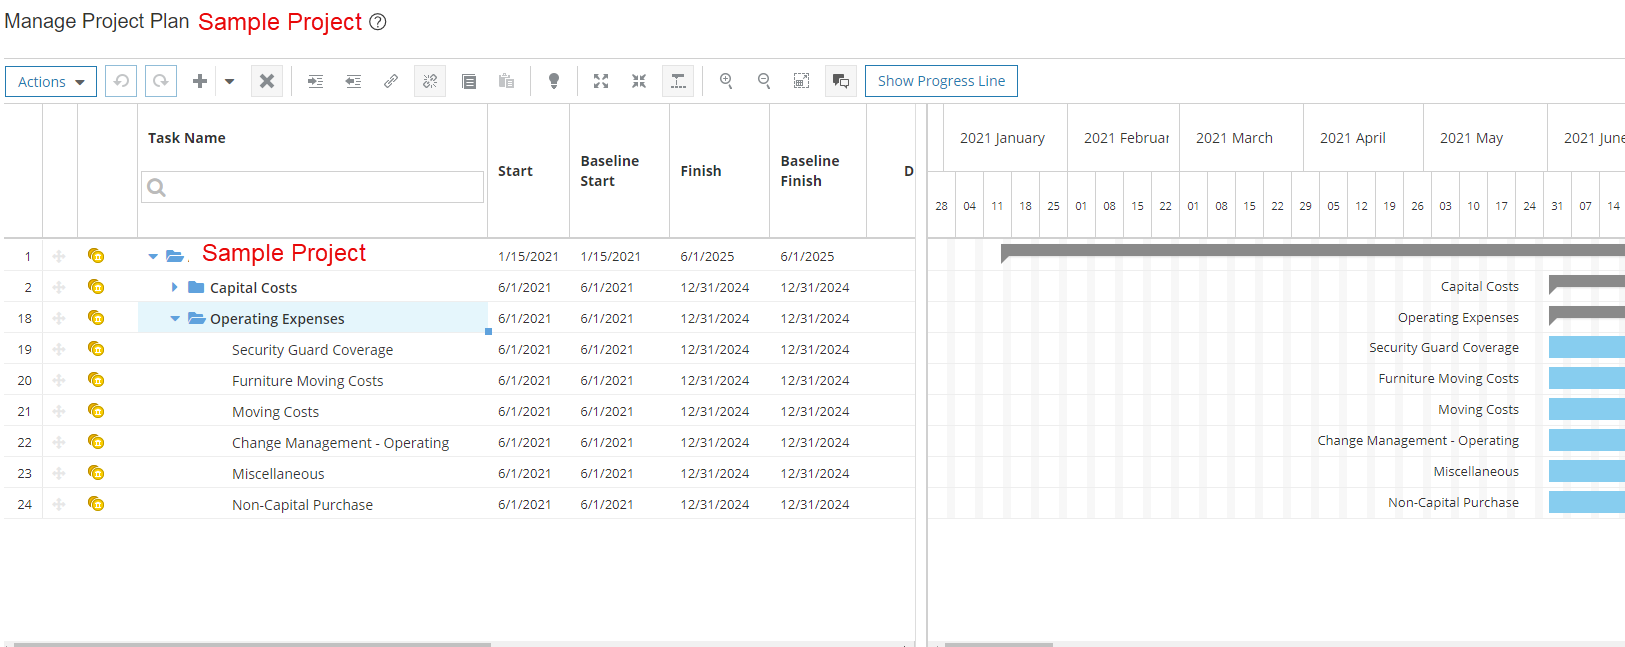Open the Actions dropdown menu
Viewport: 1625px width, 647px height.
pyautogui.click(x=51, y=82)
